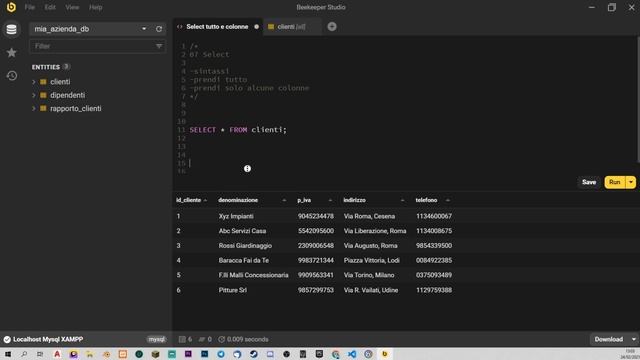Select the Baracca Fai da Te cell

244,260
